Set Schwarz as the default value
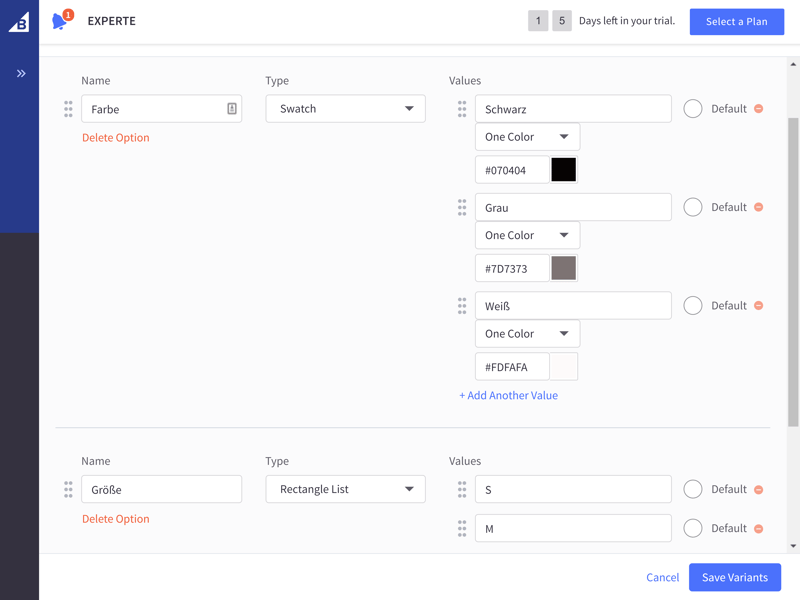The image size is (800, 600). click(x=693, y=109)
